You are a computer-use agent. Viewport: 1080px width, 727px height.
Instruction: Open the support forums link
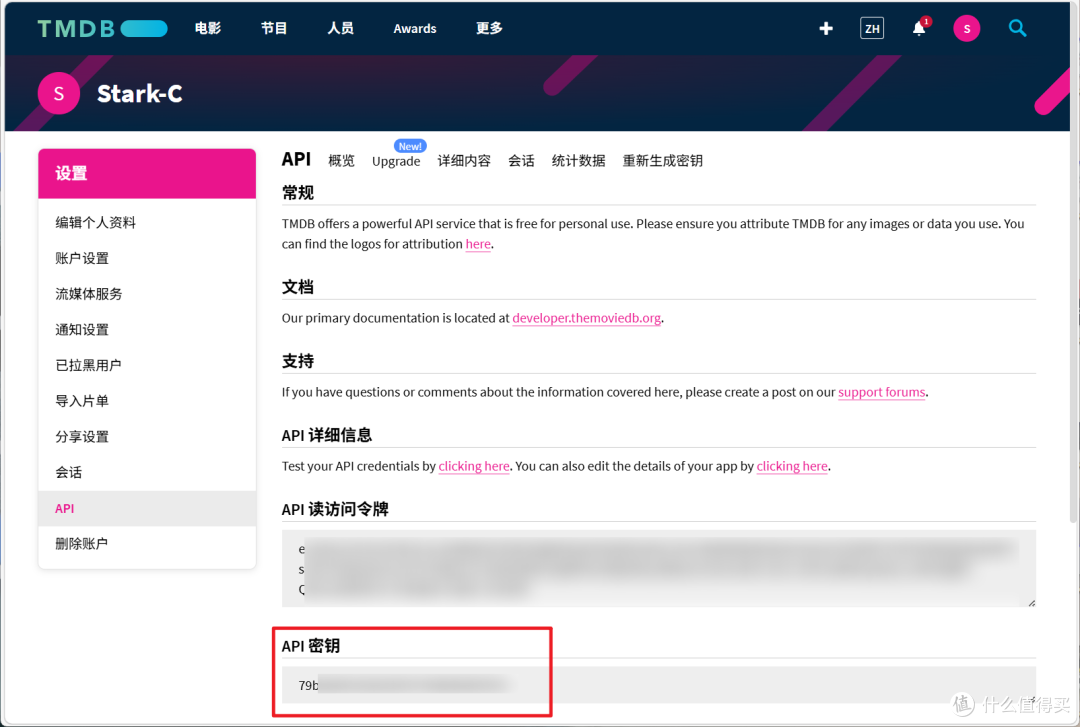pos(882,392)
